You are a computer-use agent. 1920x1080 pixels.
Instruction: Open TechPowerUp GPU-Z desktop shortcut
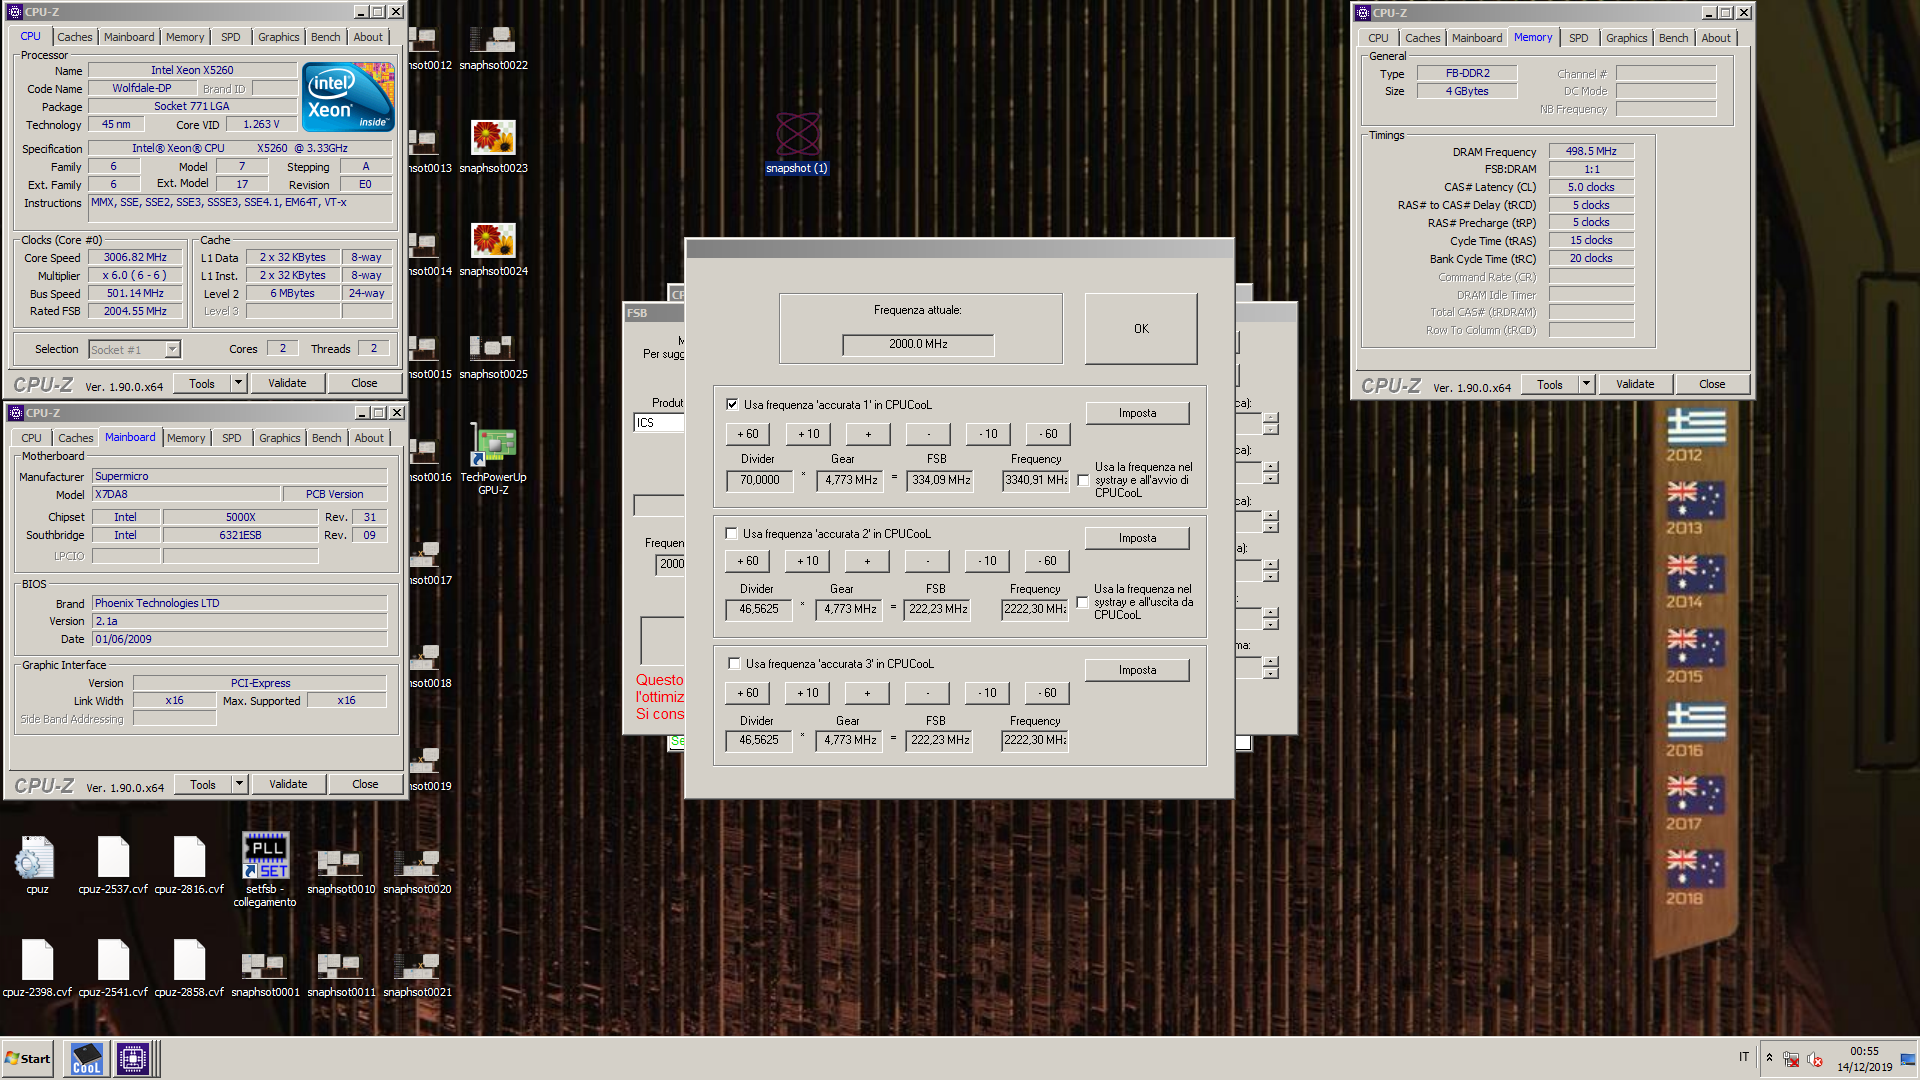(493, 460)
